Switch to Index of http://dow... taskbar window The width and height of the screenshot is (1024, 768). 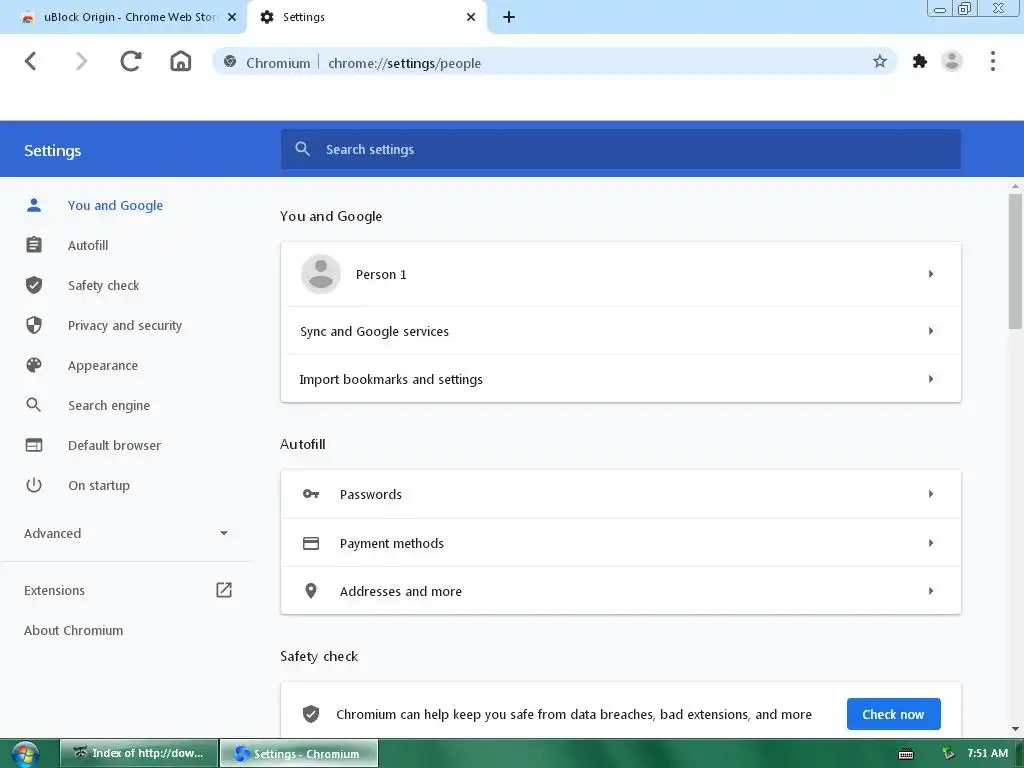tap(138, 753)
